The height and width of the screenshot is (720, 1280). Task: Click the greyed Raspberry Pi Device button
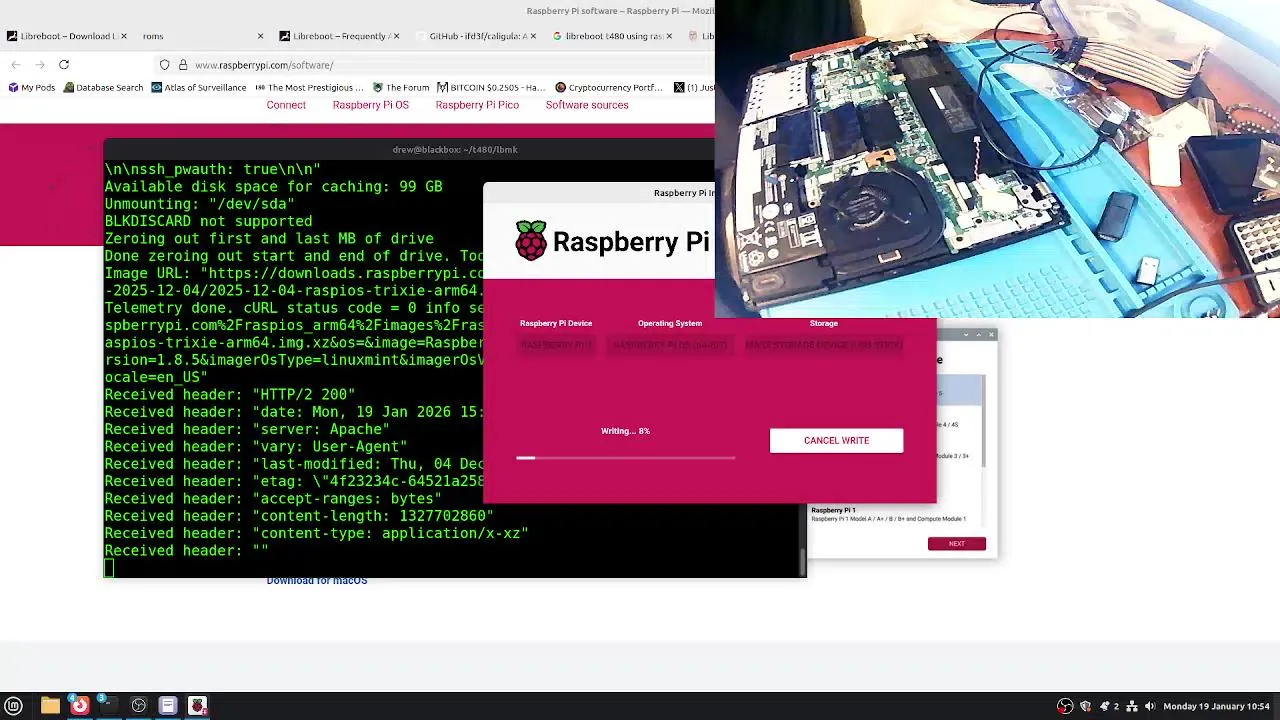556,345
